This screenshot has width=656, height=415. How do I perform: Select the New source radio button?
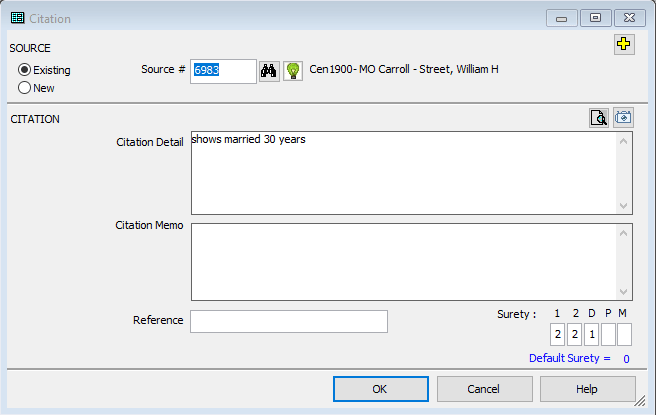click(26, 88)
